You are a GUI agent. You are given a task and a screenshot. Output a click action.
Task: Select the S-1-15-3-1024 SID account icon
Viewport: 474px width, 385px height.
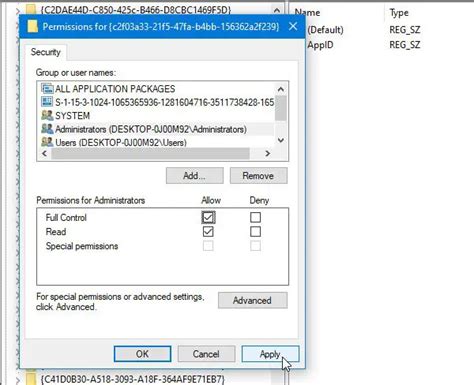point(47,102)
